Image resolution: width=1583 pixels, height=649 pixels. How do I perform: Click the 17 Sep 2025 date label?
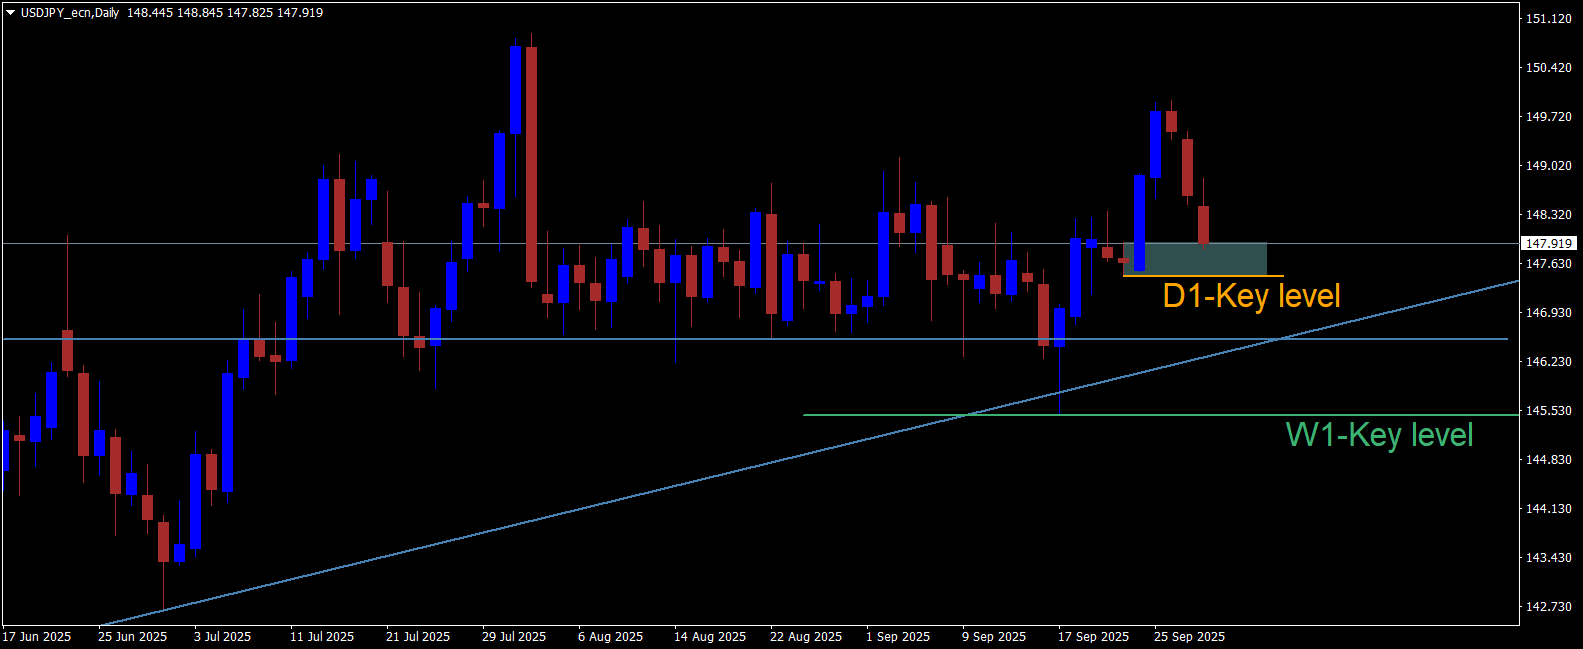[x=1094, y=637]
